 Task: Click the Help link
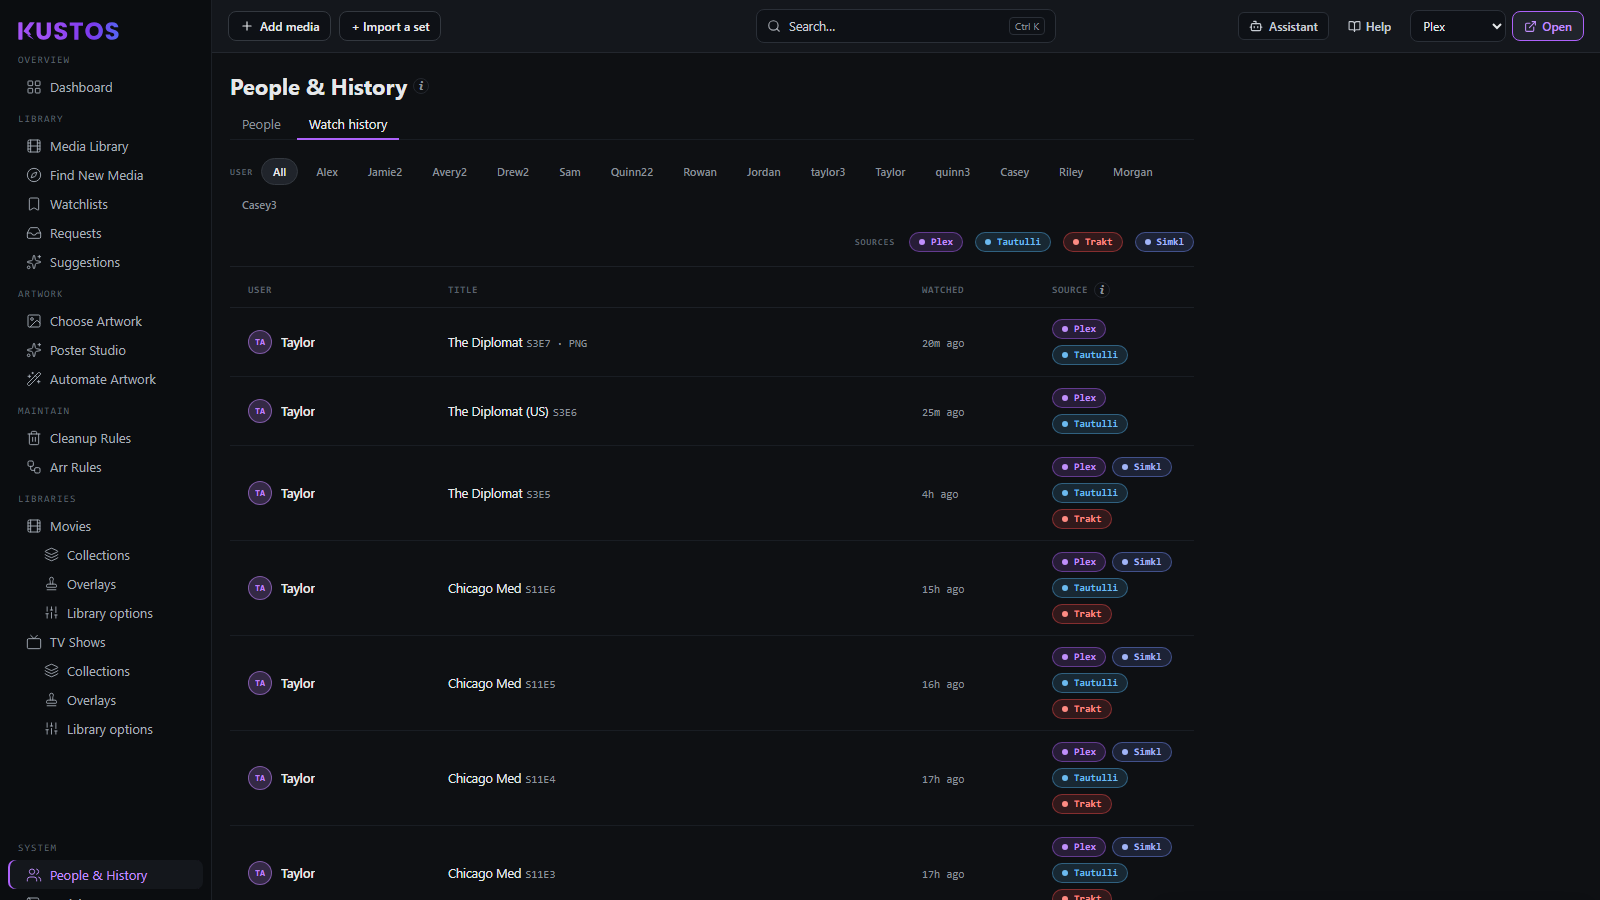click(1369, 27)
